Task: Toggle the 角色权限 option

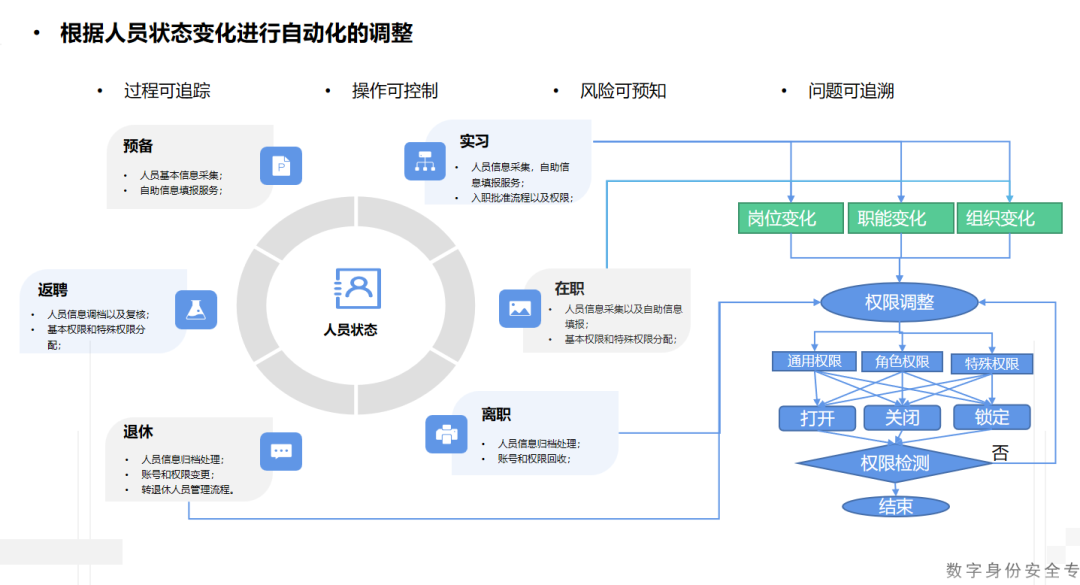Action: [903, 363]
